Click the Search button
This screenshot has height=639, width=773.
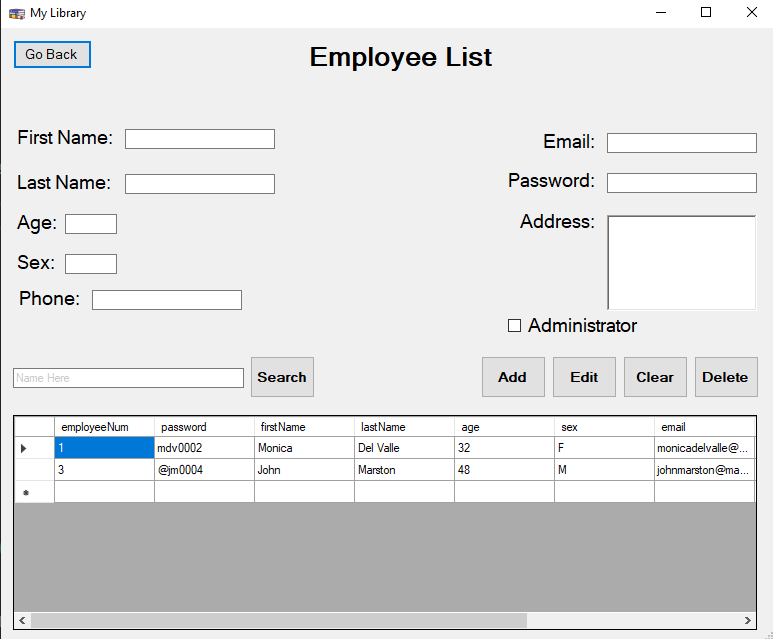pyautogui.click(x=282, y=377)
